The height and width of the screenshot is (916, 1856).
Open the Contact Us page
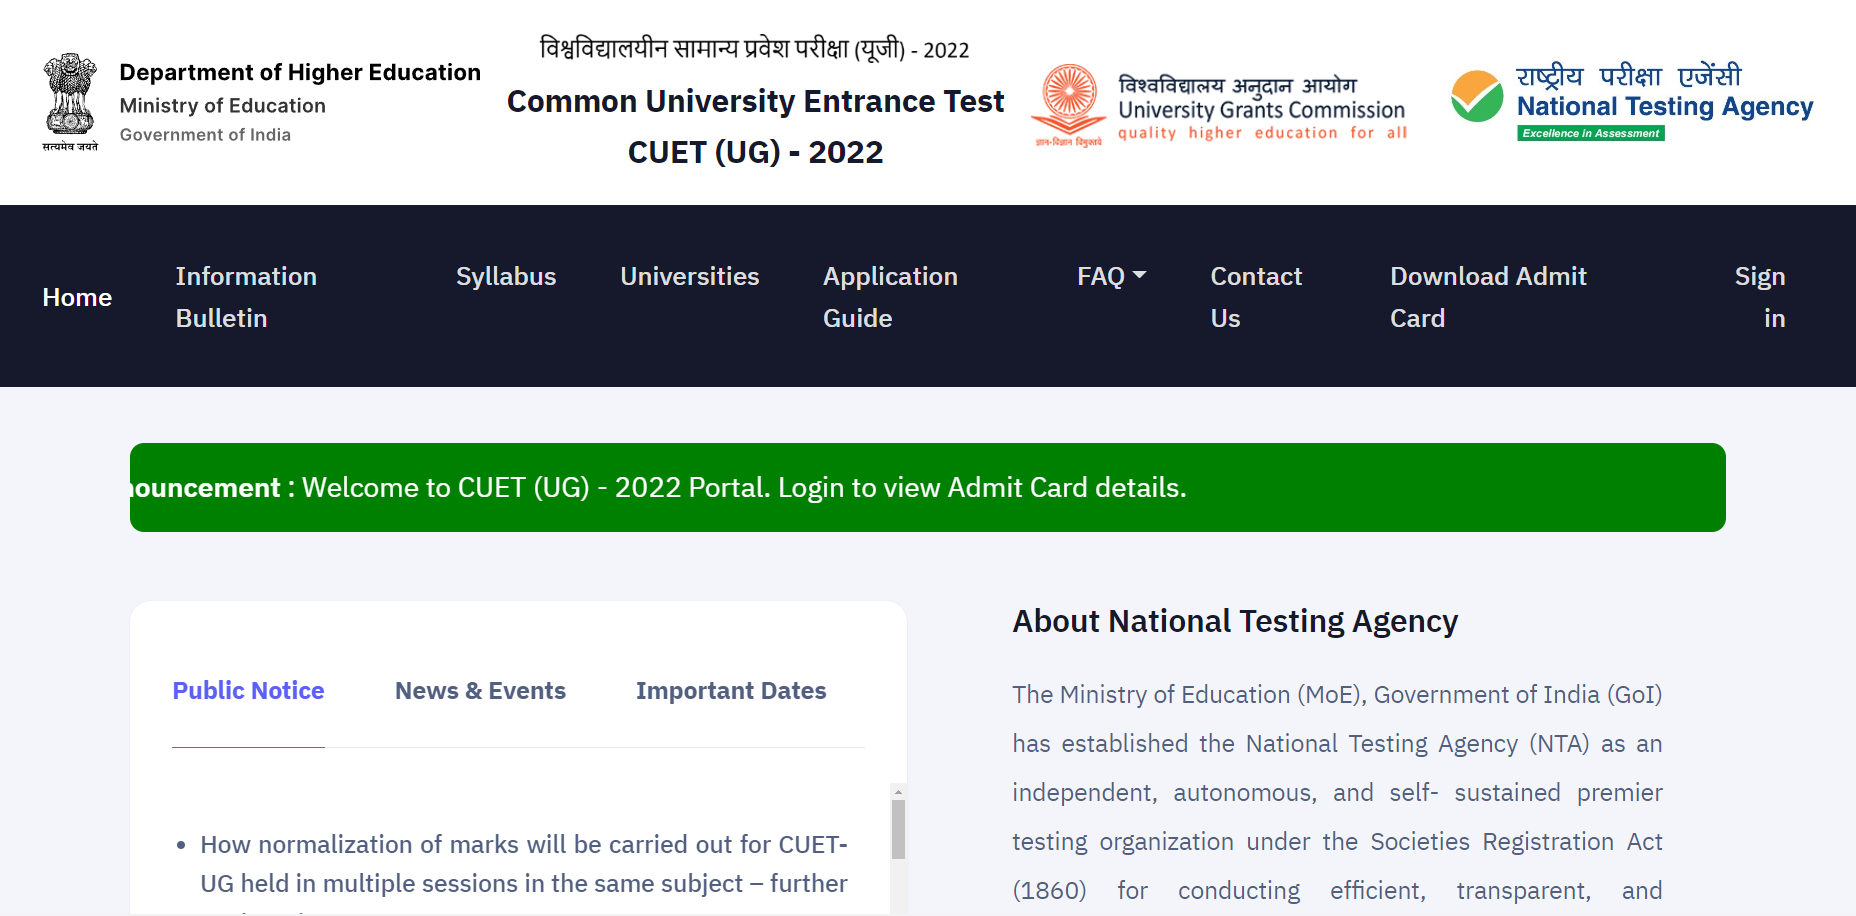coord(1256,297)
